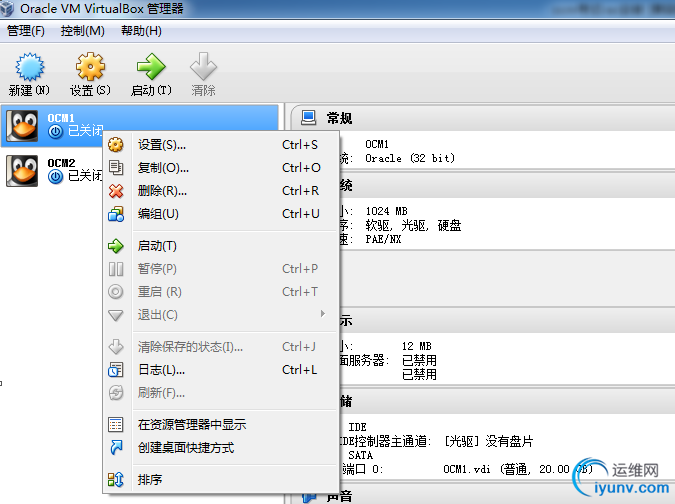The width and height of the screenshot is (675, 504).
Task: Choose 启动(T) from the context menu
Action: point(221,246)
